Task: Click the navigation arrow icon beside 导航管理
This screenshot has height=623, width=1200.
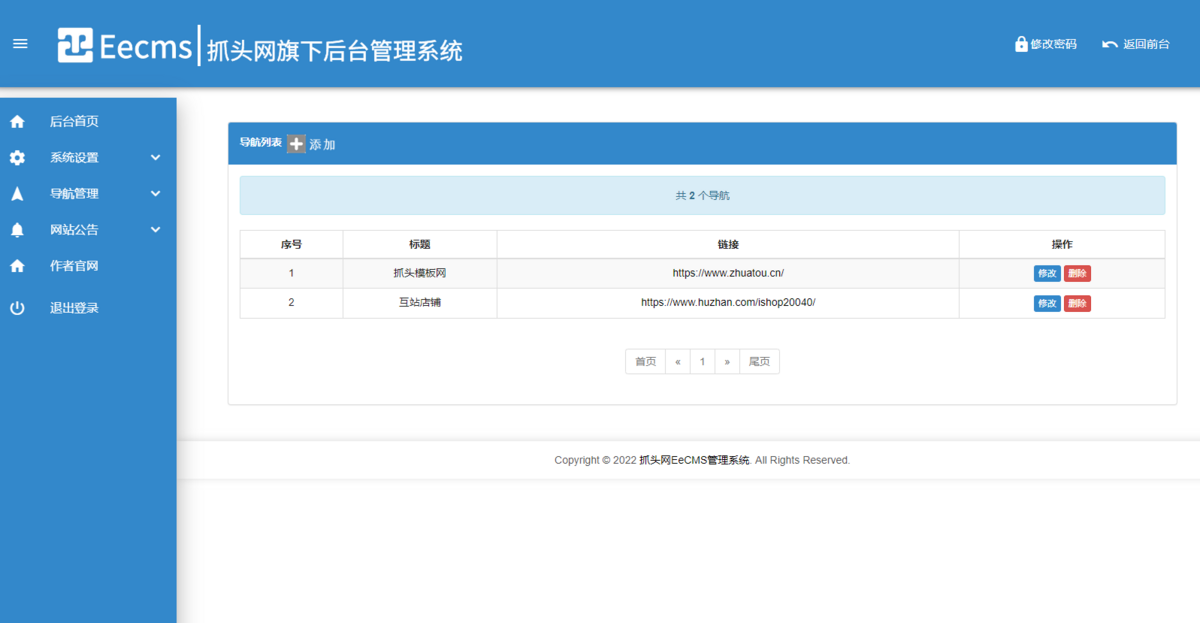Action: [17, 194]
